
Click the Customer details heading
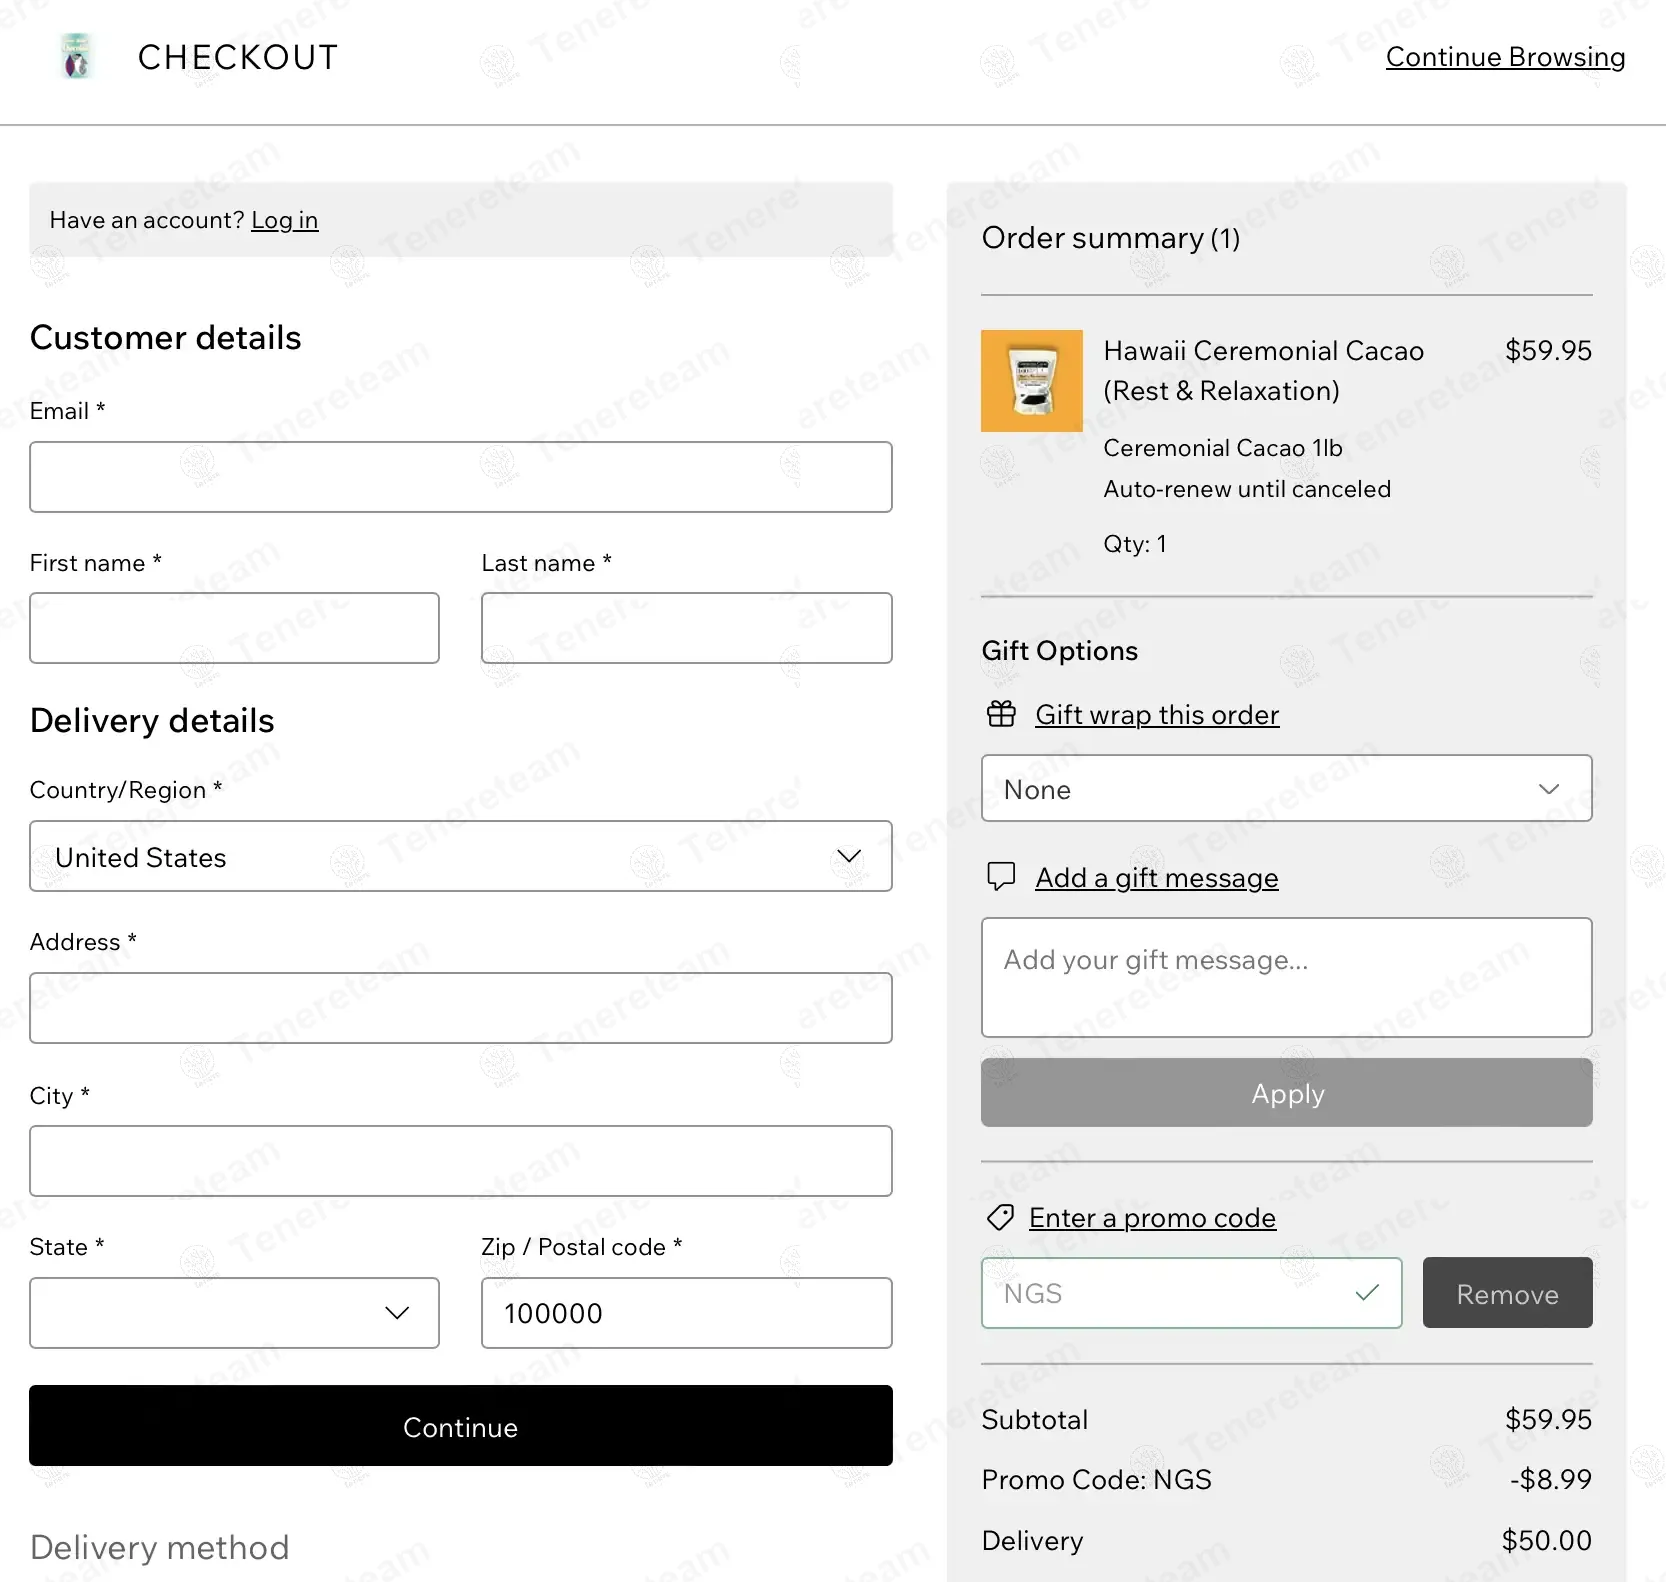pos(166,338)
